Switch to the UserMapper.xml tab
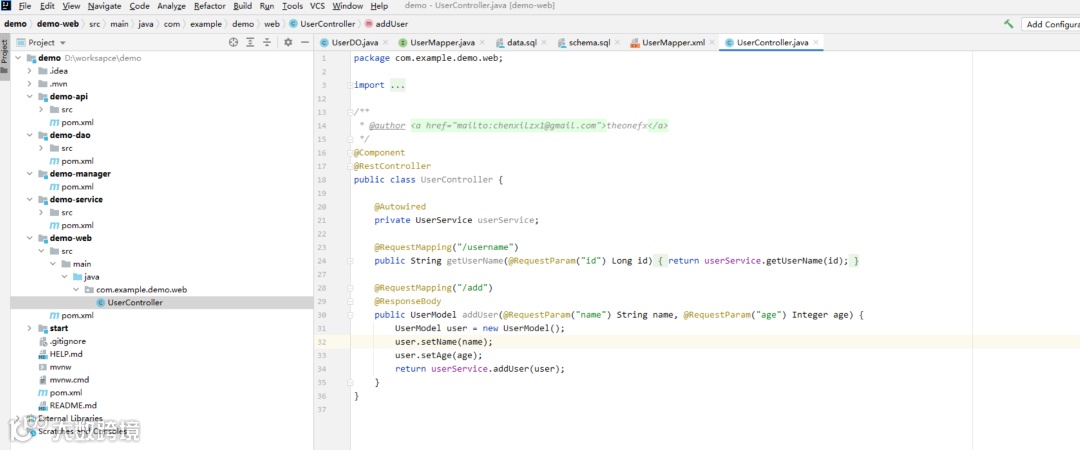This screenshot has width=1080, height=450. [x=673, y=43]
